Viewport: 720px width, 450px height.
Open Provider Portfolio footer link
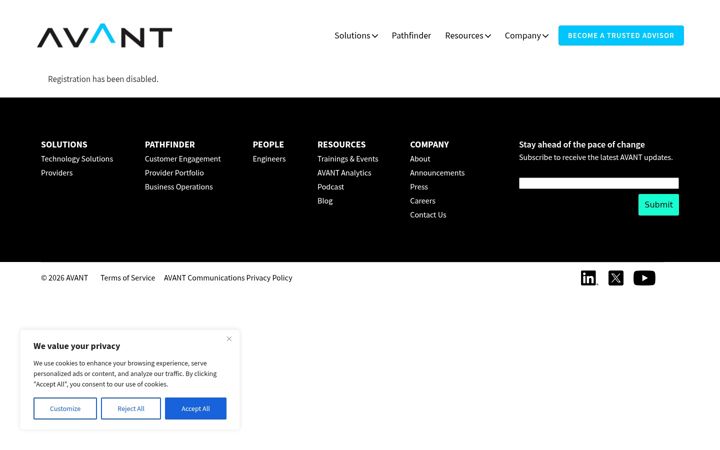click(174, 173)
